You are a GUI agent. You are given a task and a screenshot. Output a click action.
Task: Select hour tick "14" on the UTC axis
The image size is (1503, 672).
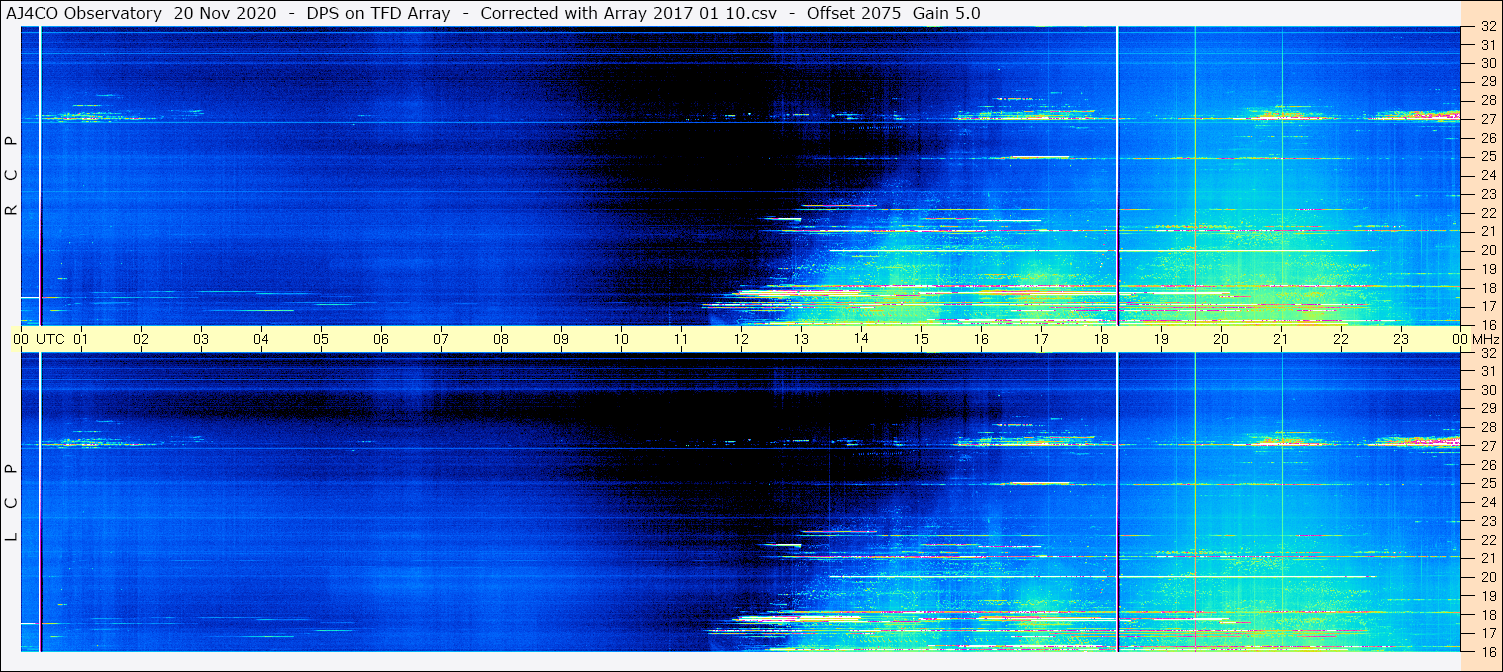tap(861, 338)
